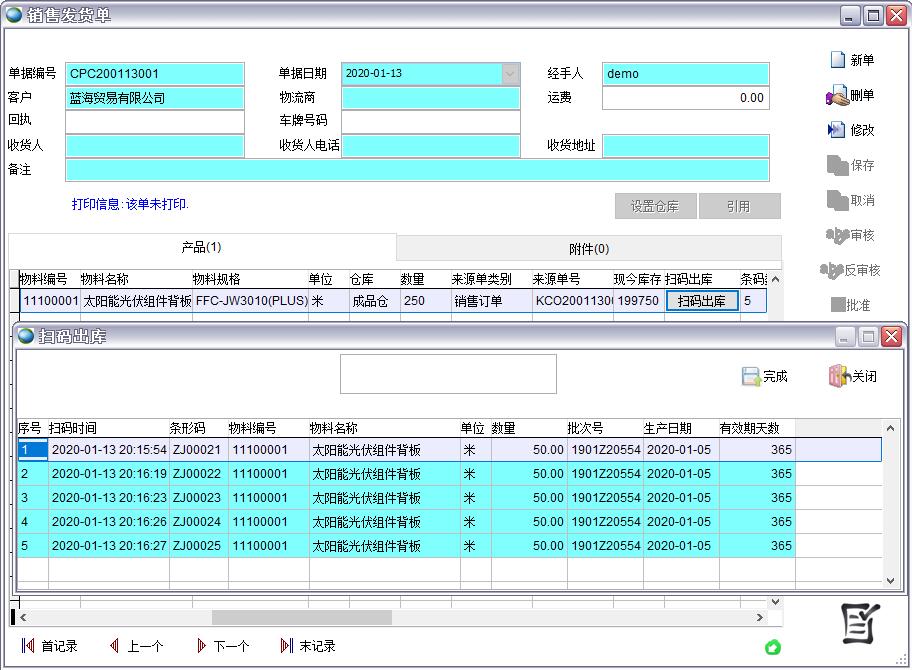Select the row with barcode ZJ00023
The image size is (912, 670).
pyautogui.click(x=198, y=498)
